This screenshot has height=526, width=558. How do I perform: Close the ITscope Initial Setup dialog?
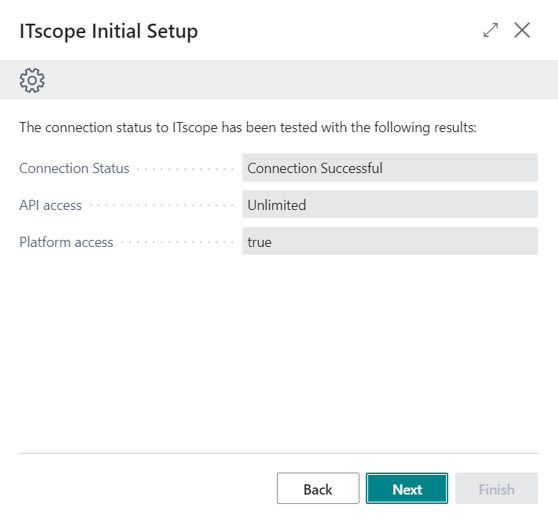522,30
